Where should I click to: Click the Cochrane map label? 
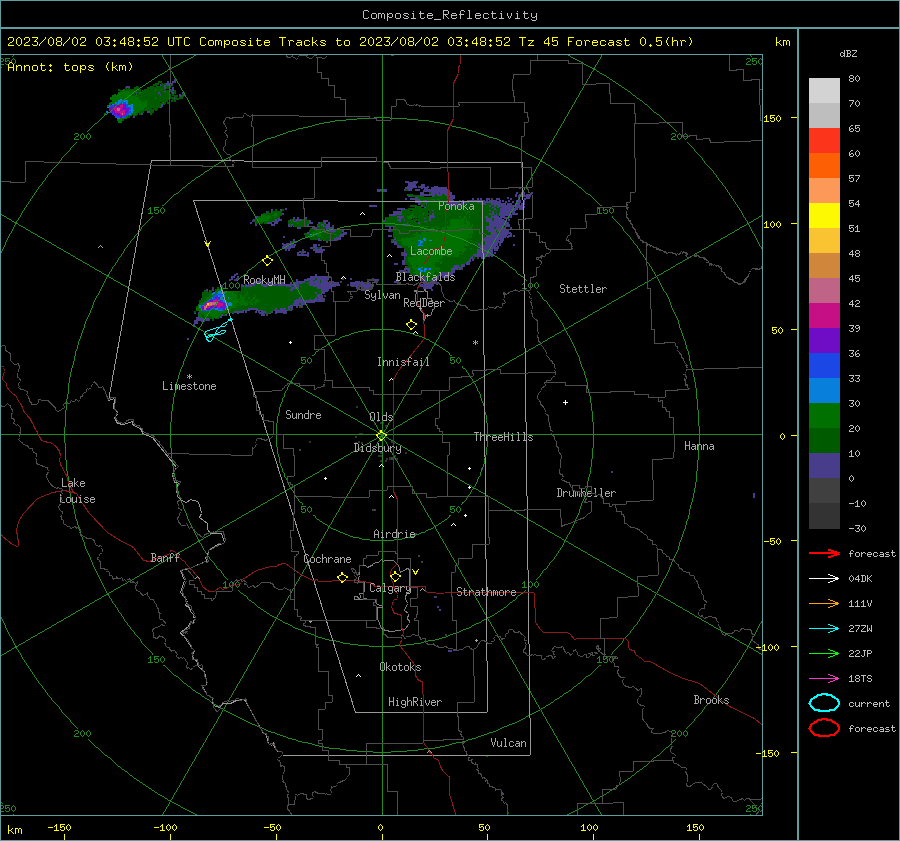327,559
